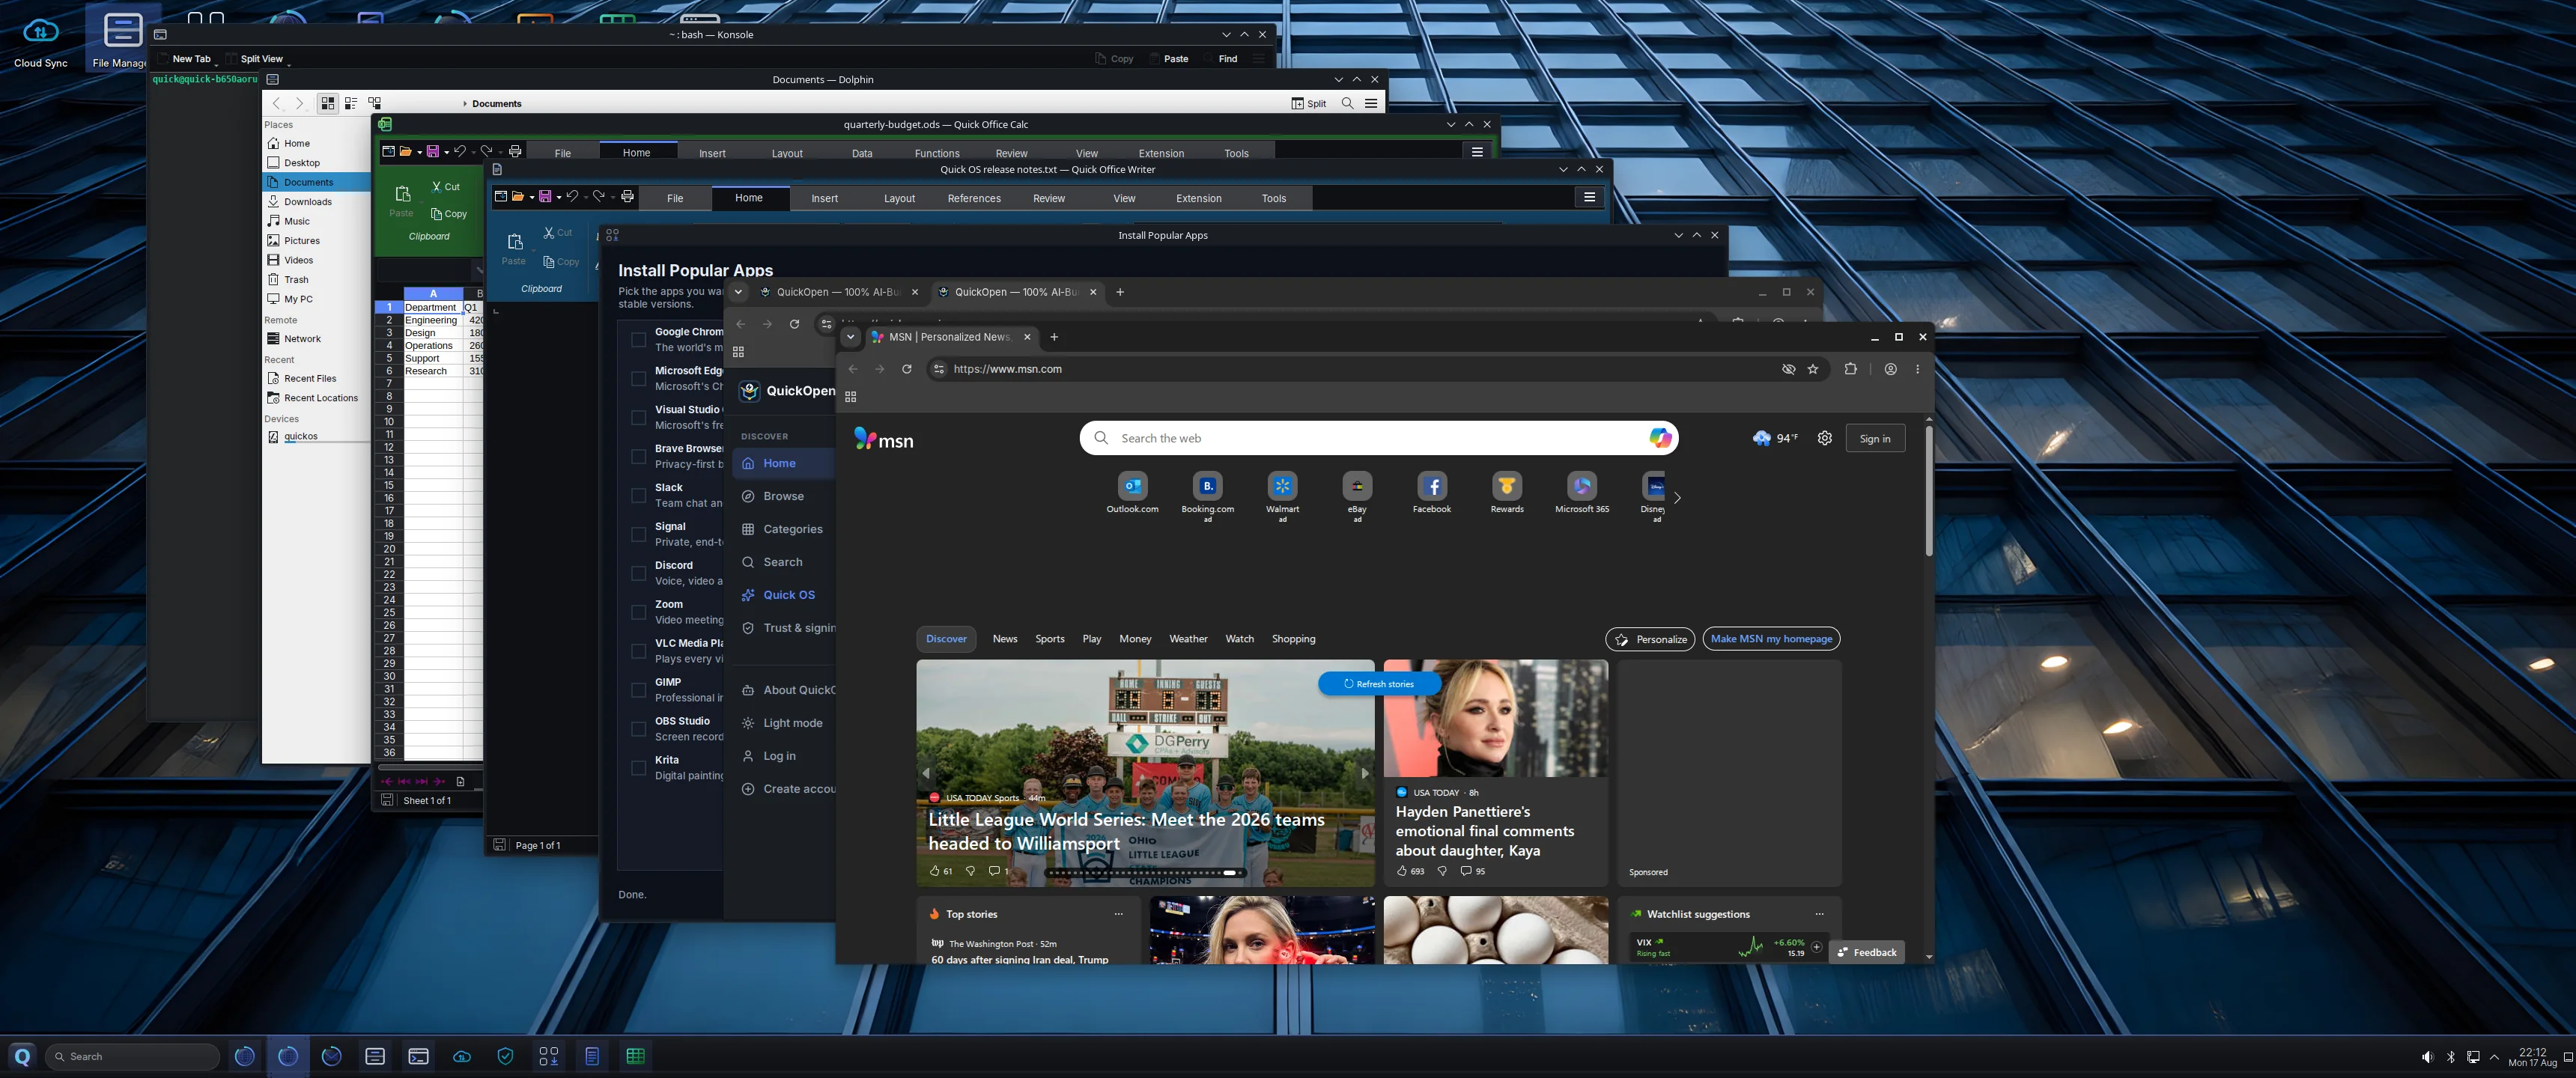Switch to the Weather tab on MSN
The image size is (2576, 1078).
(x=1188, y=639)
